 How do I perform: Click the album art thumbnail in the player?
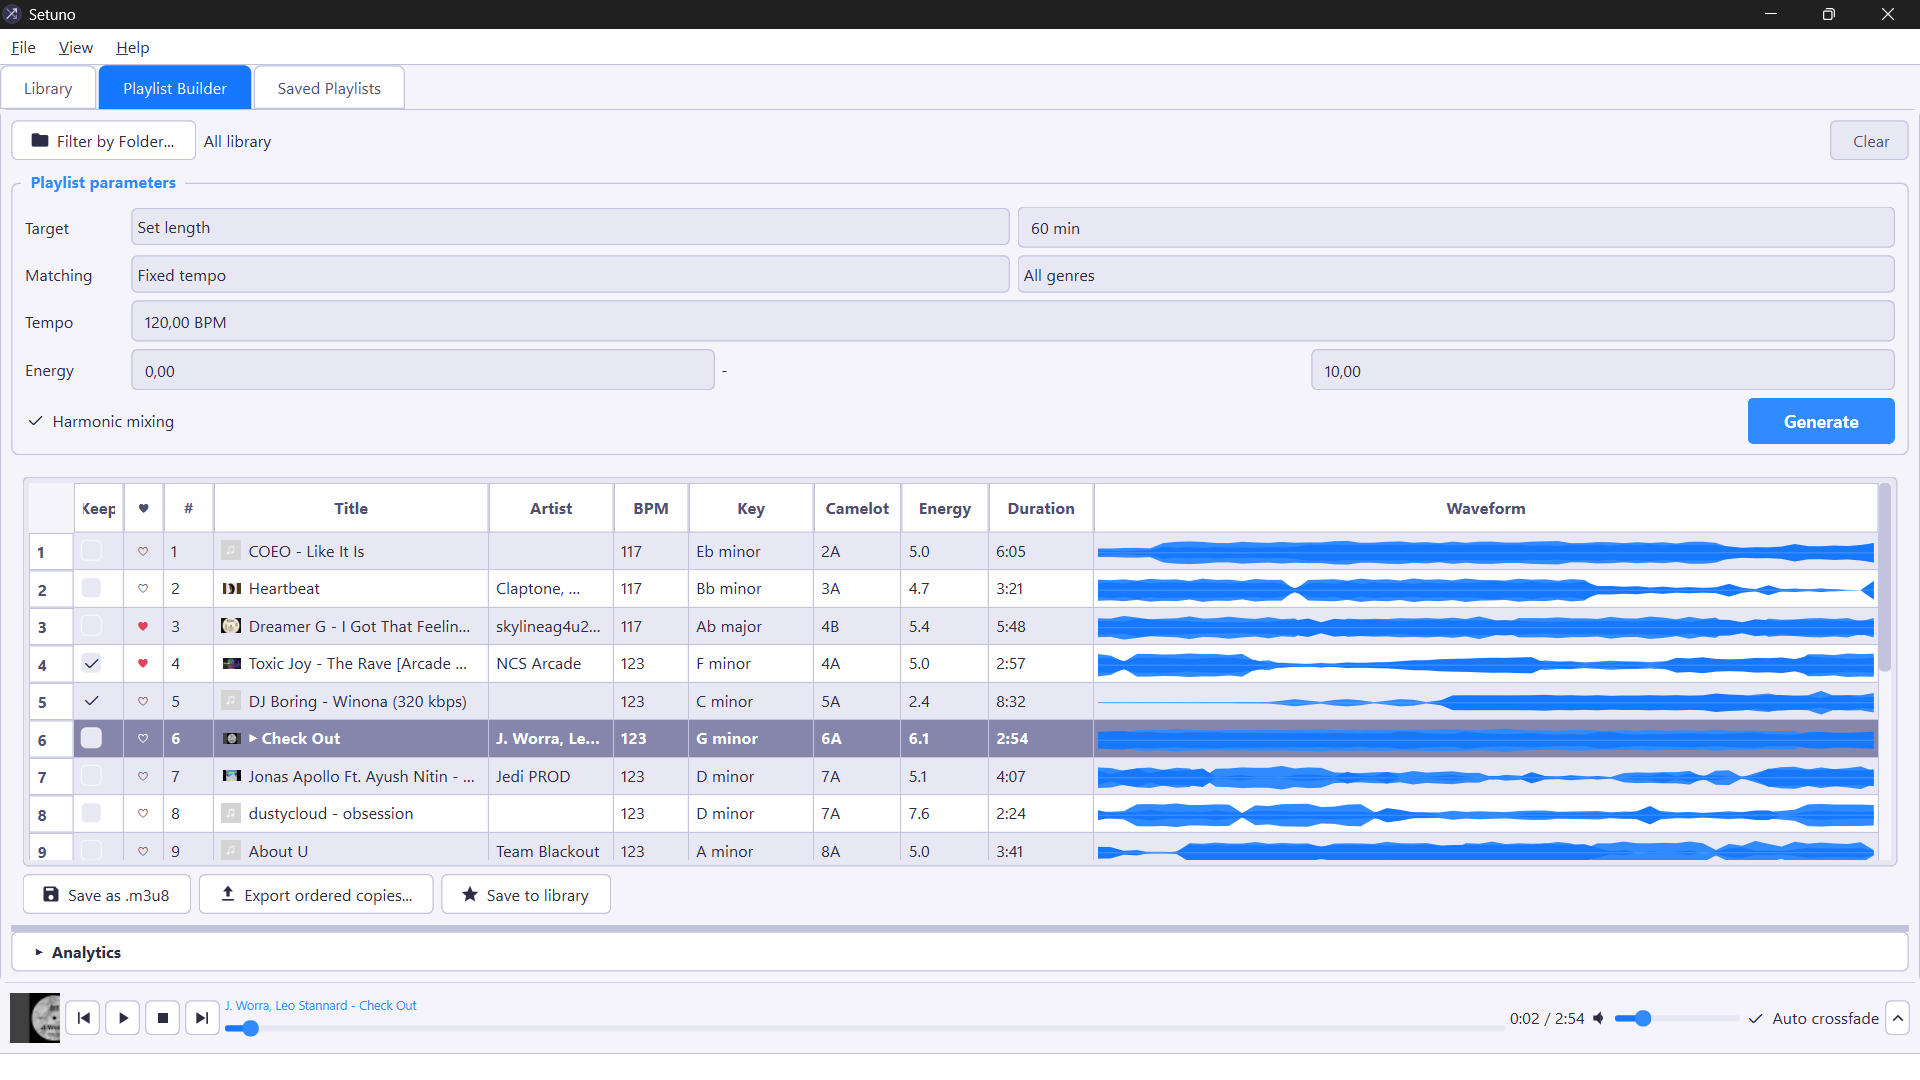[x=35, y=1018]
